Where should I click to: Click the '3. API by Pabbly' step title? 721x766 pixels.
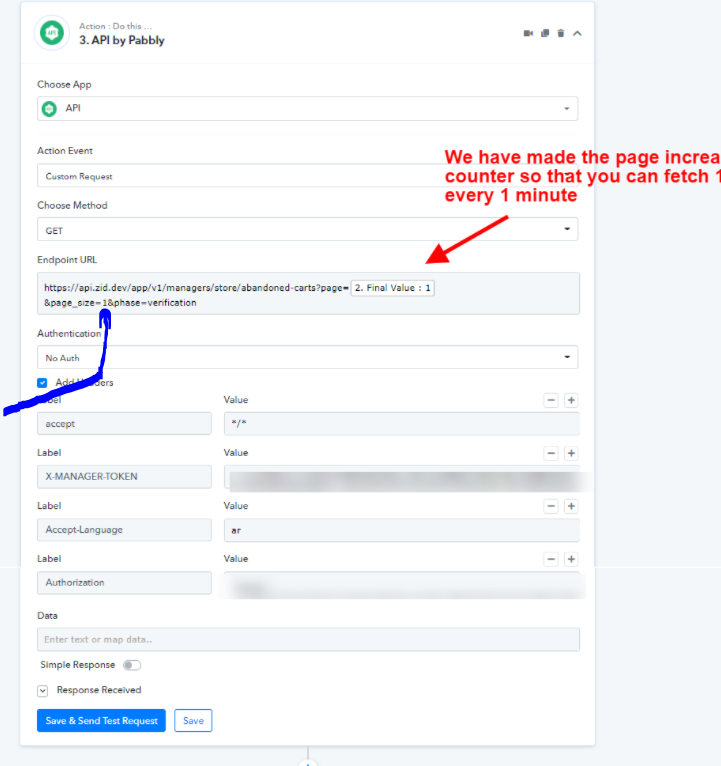pyautogui.click(x=122, y=40)
